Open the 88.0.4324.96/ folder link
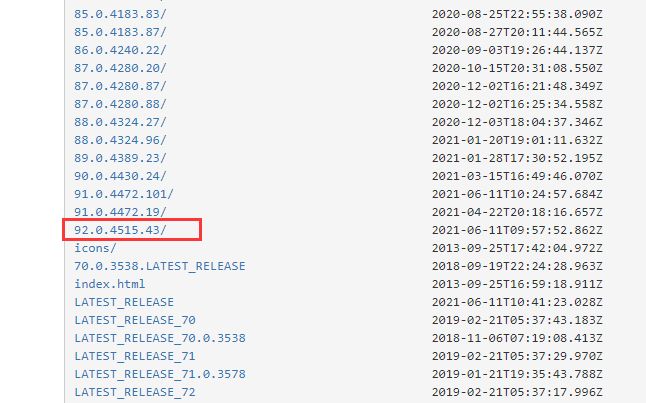Screen dimensions: 646x403 [x=120, y=140]
